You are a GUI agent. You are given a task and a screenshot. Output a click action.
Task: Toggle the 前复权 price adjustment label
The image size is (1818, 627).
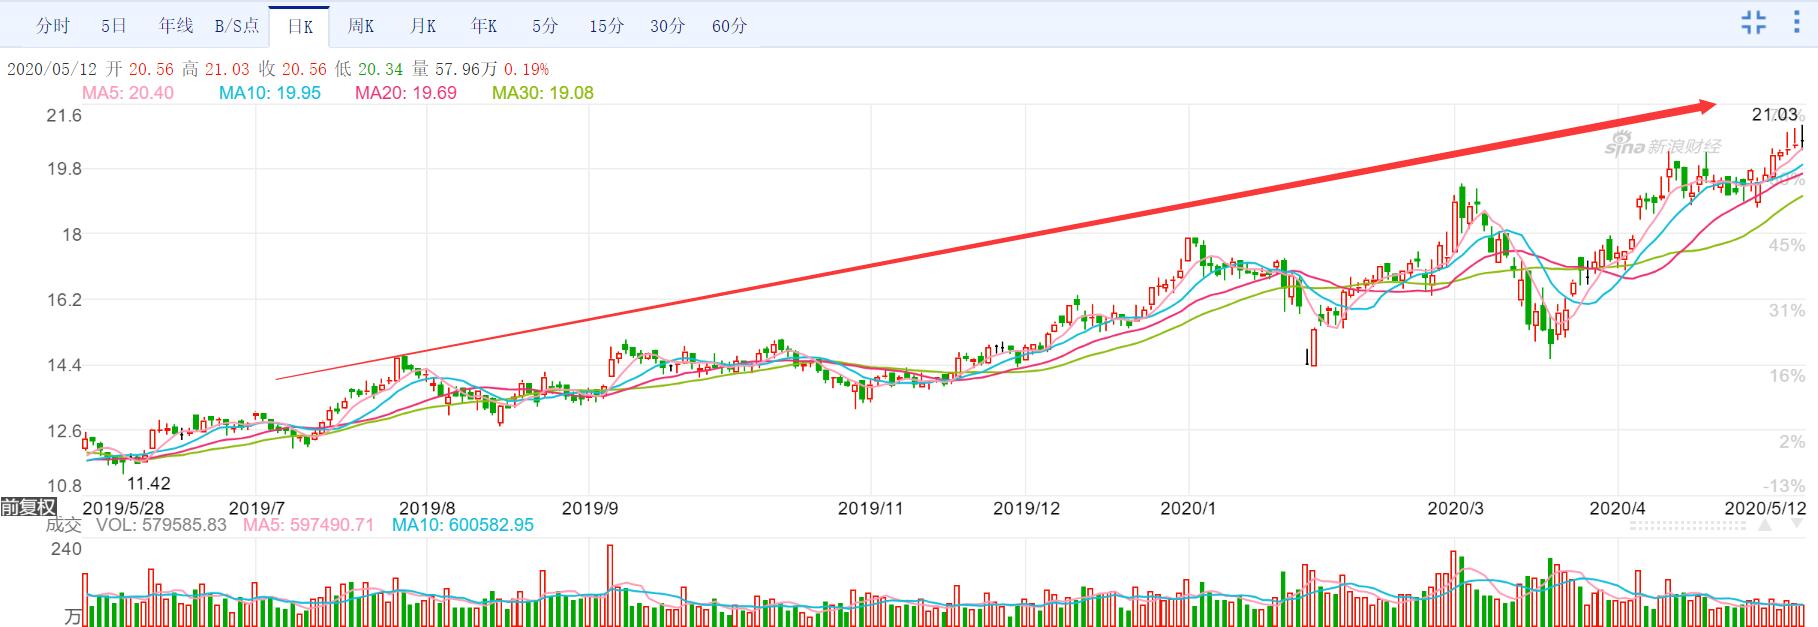click(28, 507)
